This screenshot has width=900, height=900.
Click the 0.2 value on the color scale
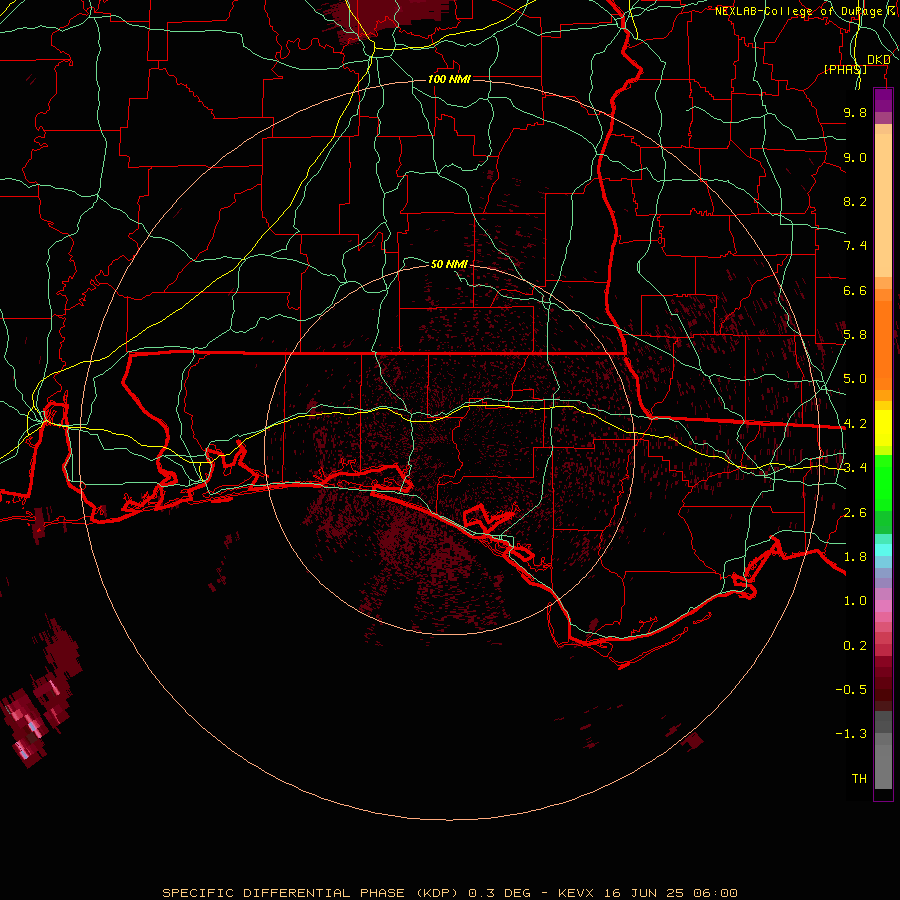(x=855, y=646)
